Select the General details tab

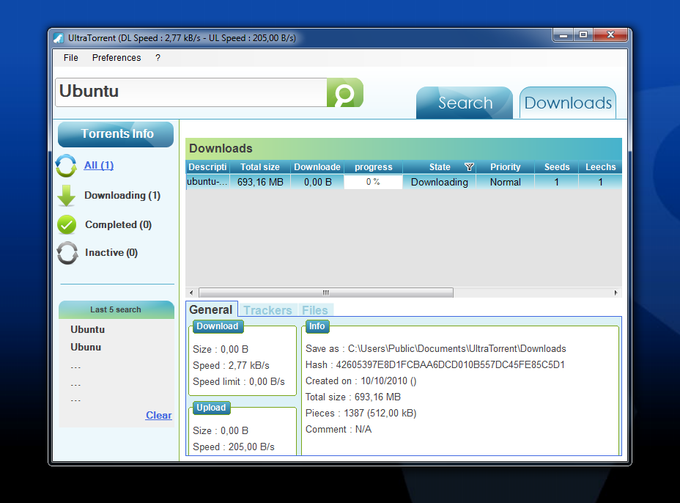coord(211,310)
